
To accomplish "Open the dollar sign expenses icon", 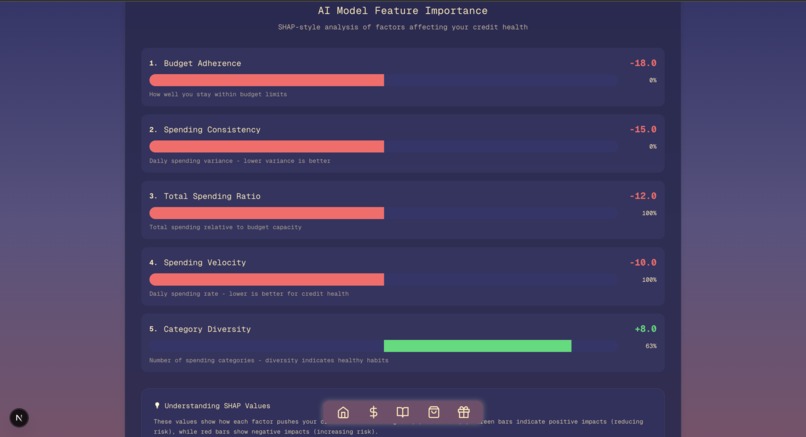I will [374, 412].
